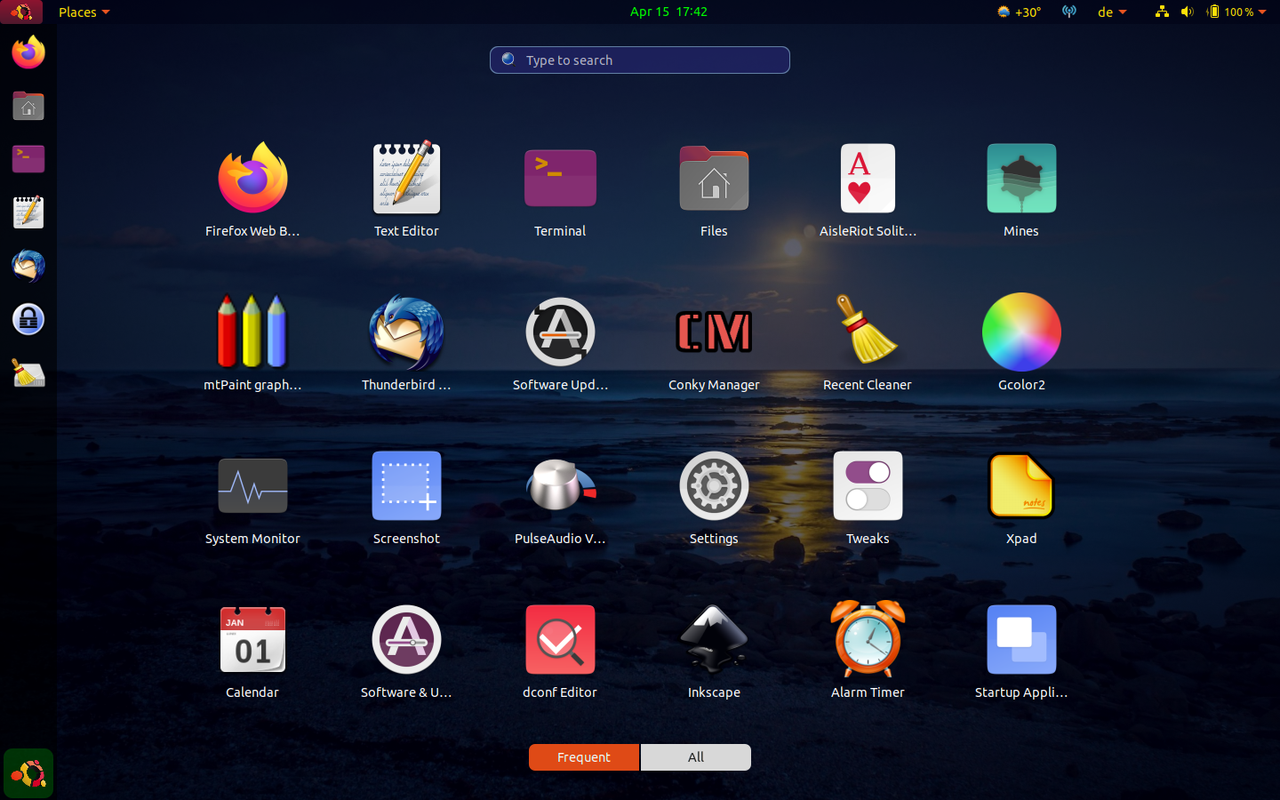Open the Xpad sticky notes app

point(1021,486)
